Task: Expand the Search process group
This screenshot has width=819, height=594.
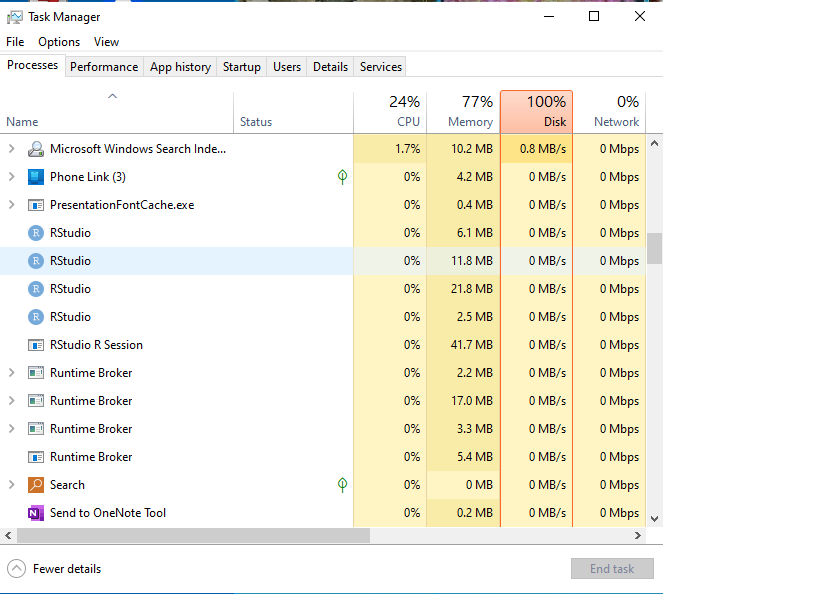Action: coord(11,485)
